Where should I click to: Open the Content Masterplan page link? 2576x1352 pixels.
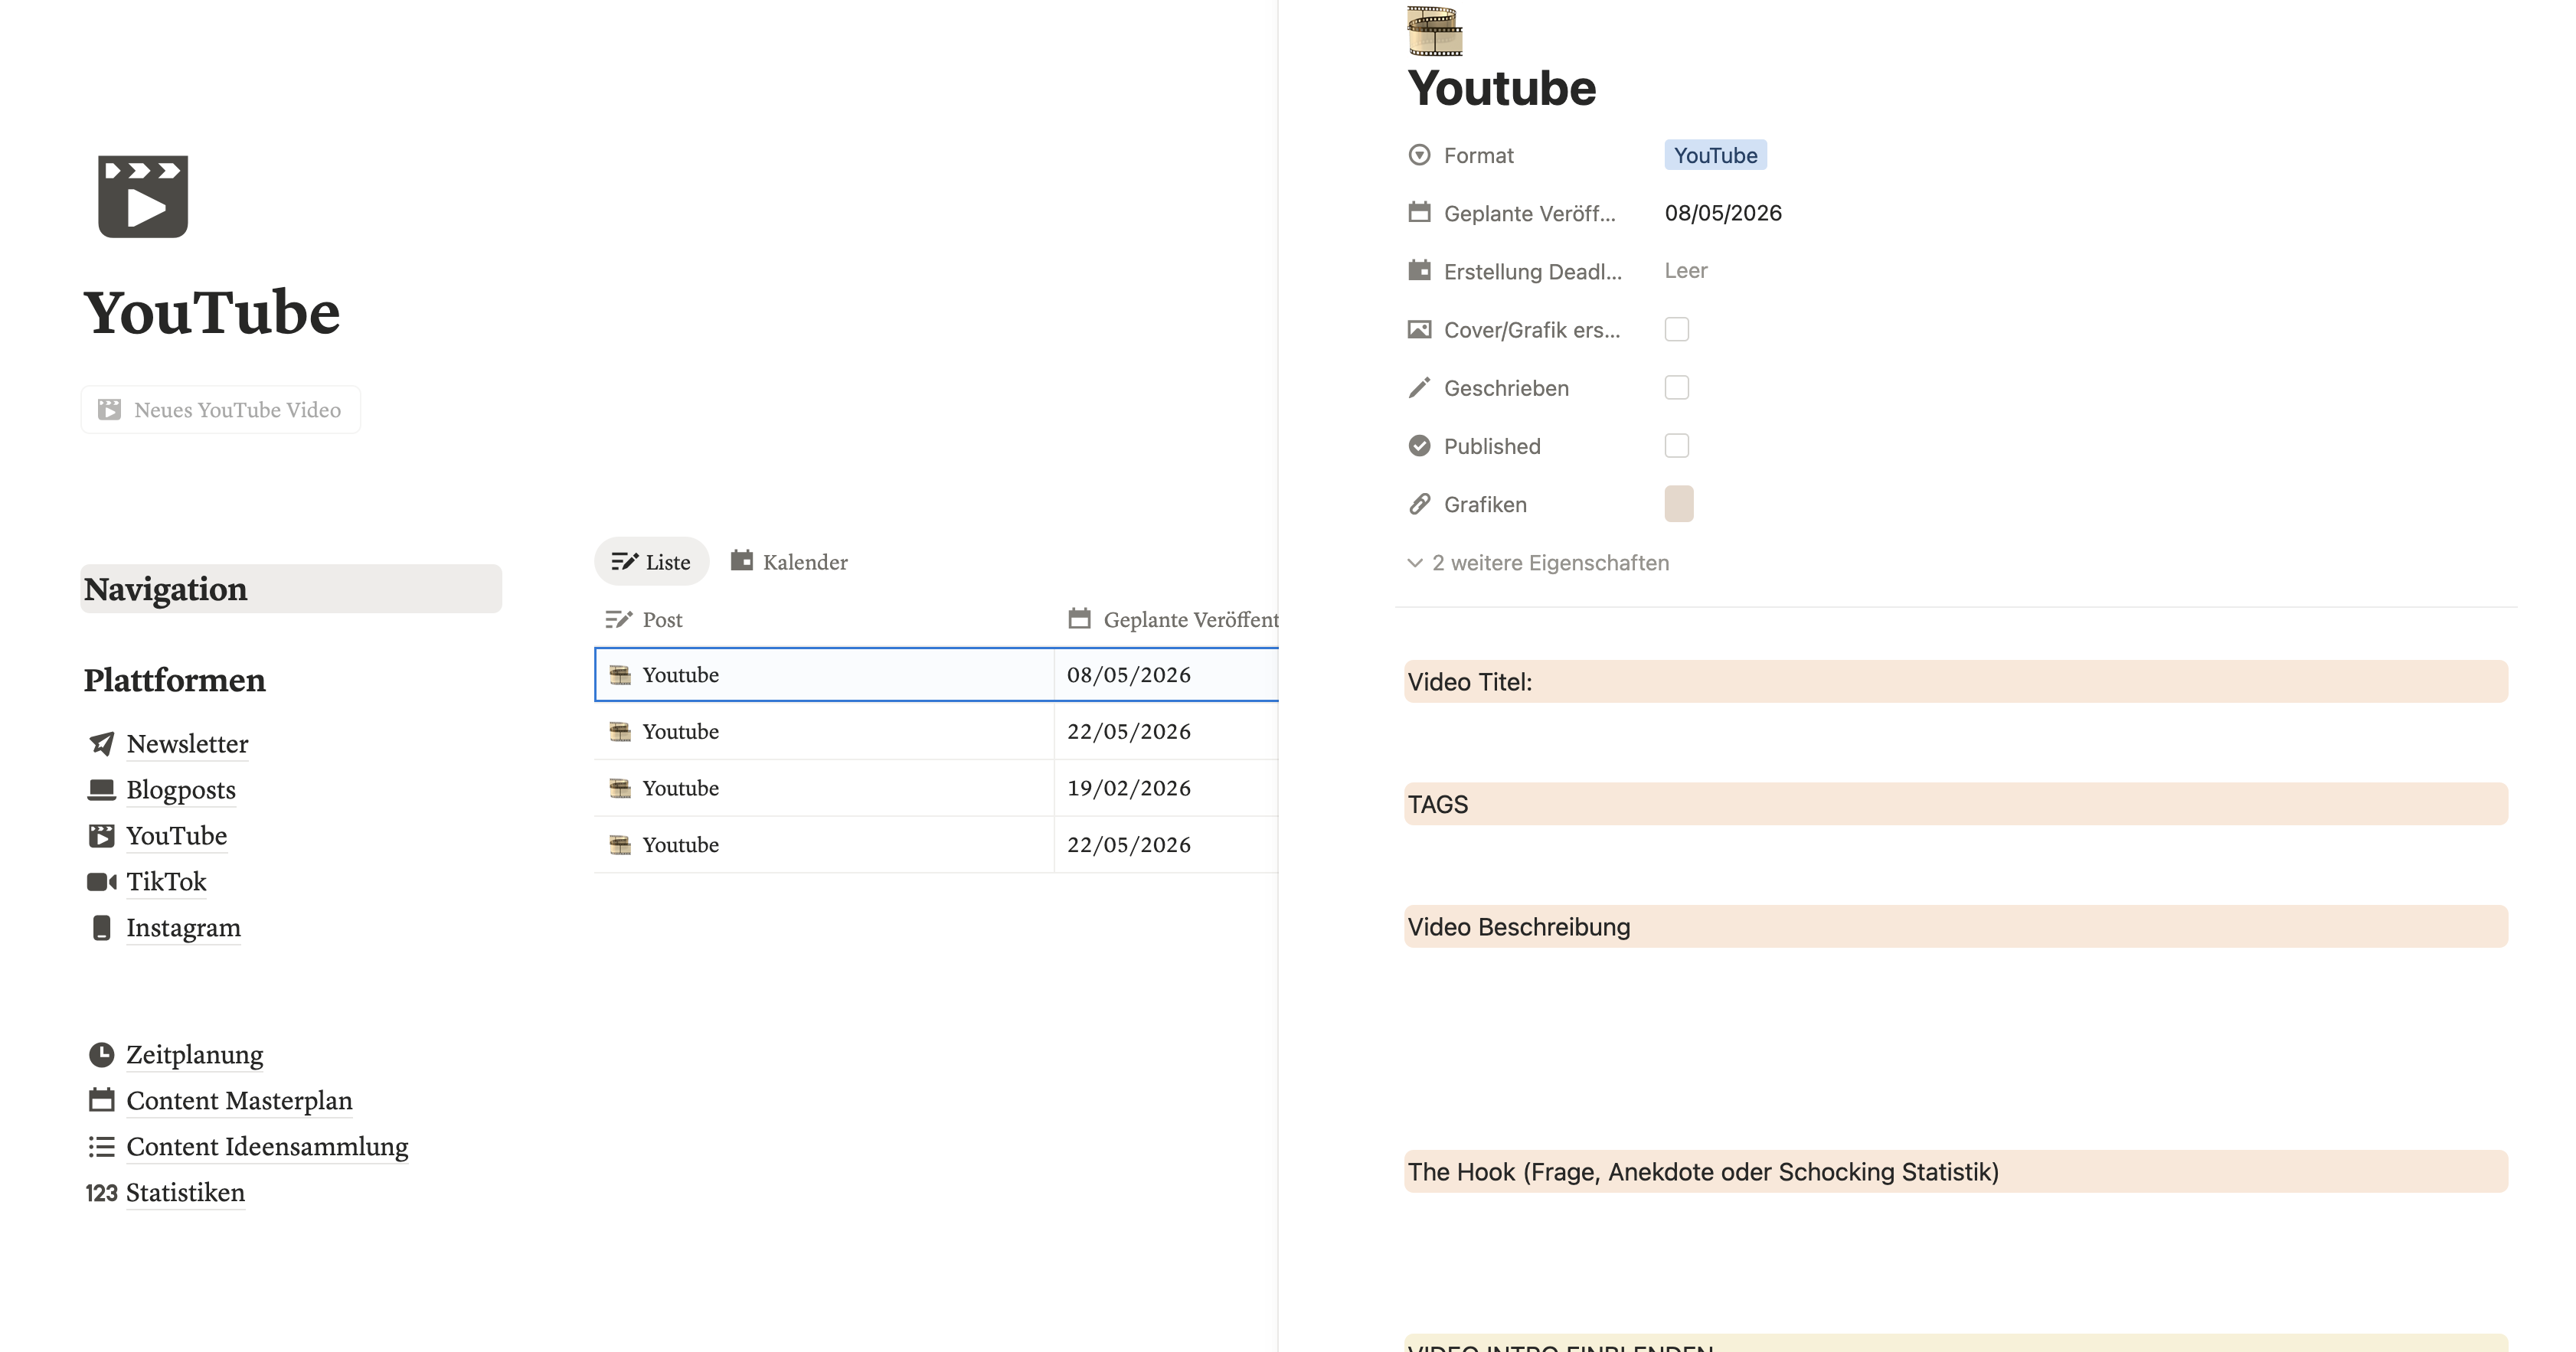[239, 1101]
